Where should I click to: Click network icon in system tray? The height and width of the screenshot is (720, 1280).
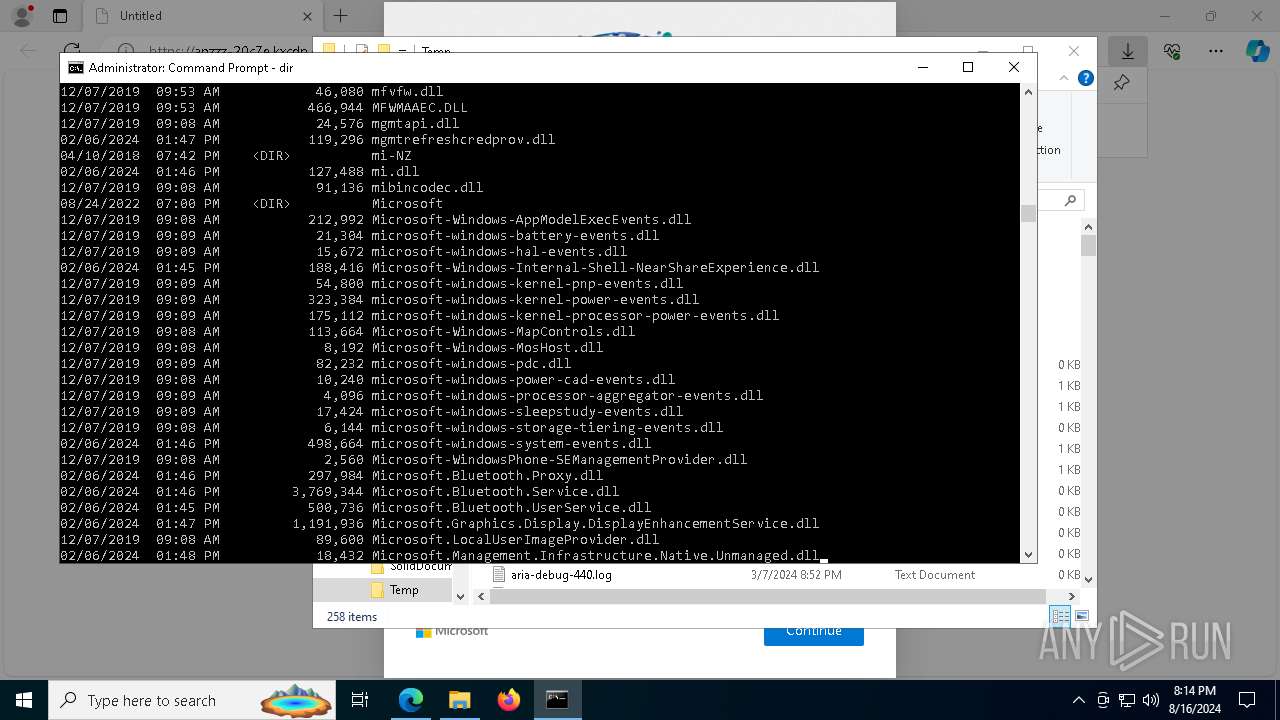1127,700
